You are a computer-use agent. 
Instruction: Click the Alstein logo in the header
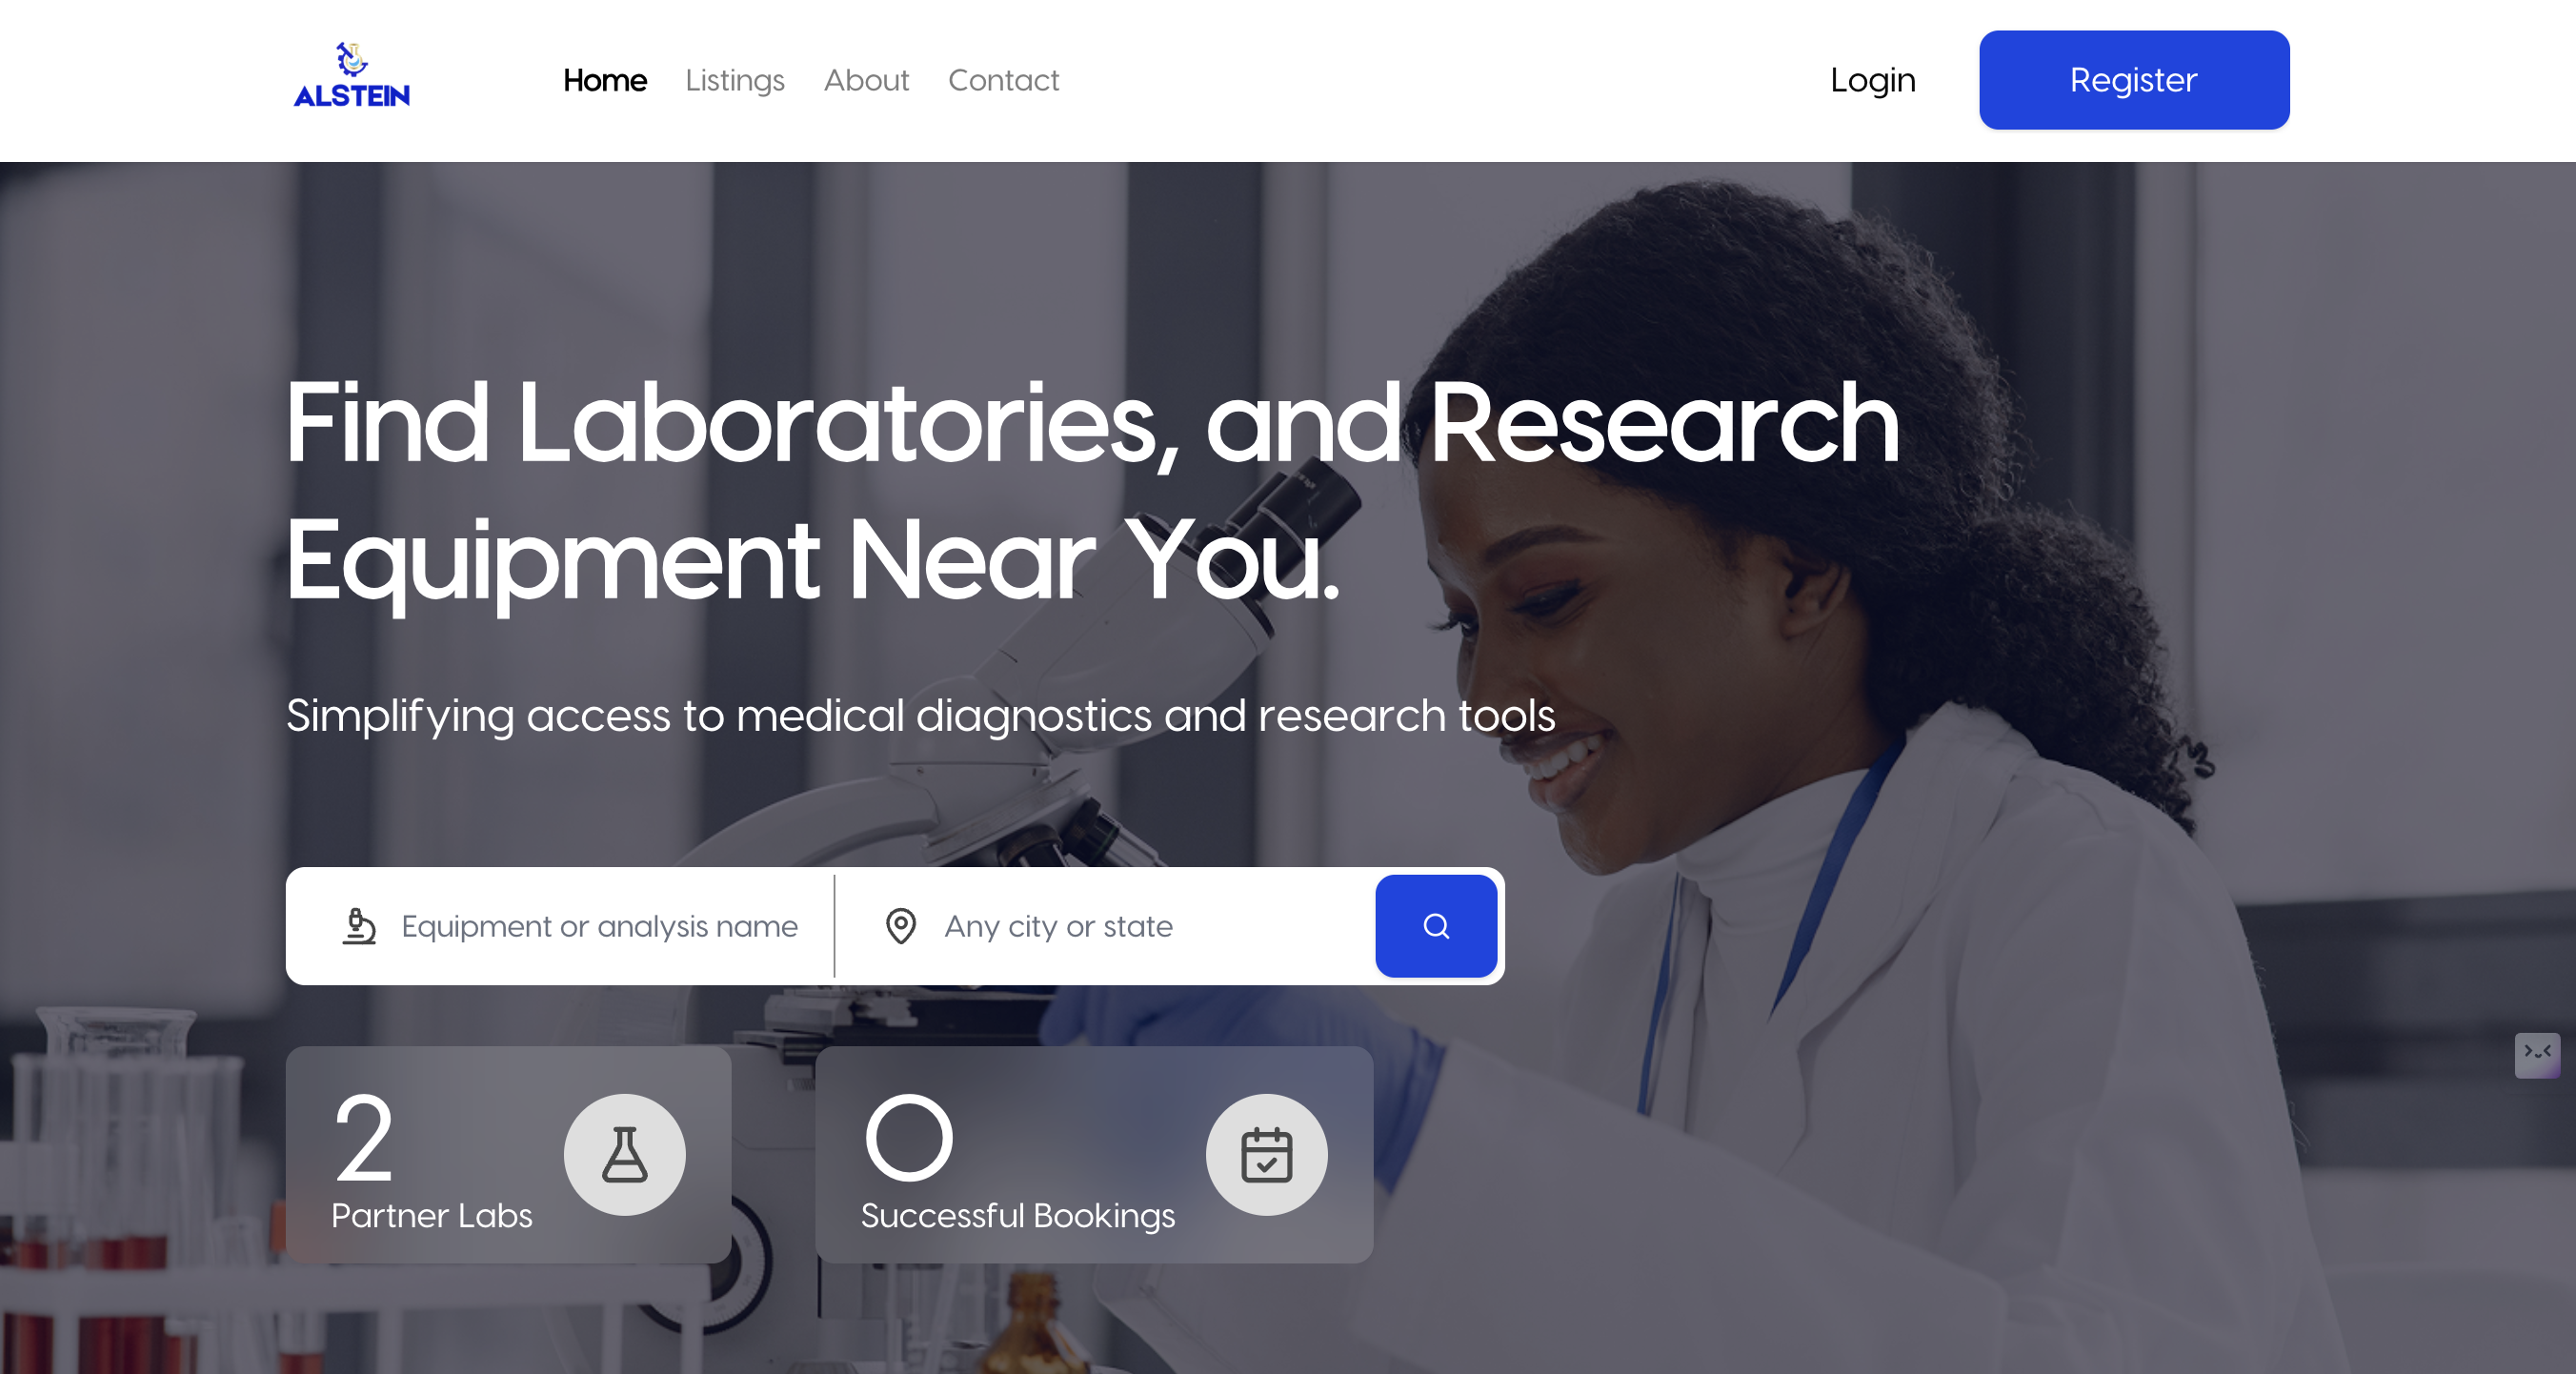point(352,76)
